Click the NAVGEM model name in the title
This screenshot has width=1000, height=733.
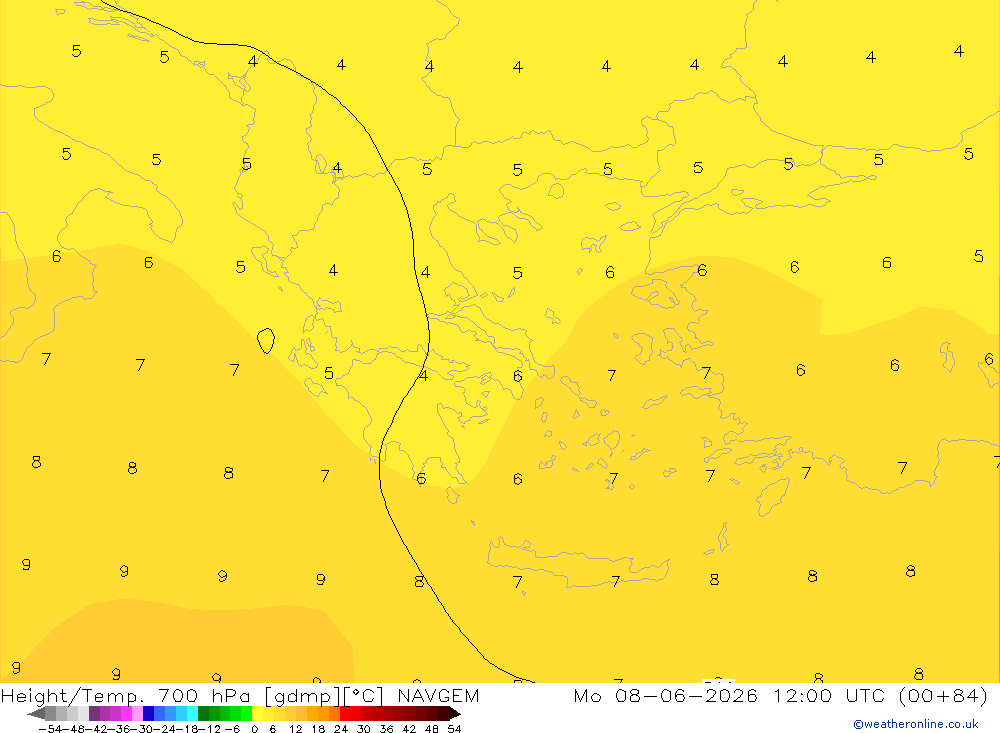438,695
